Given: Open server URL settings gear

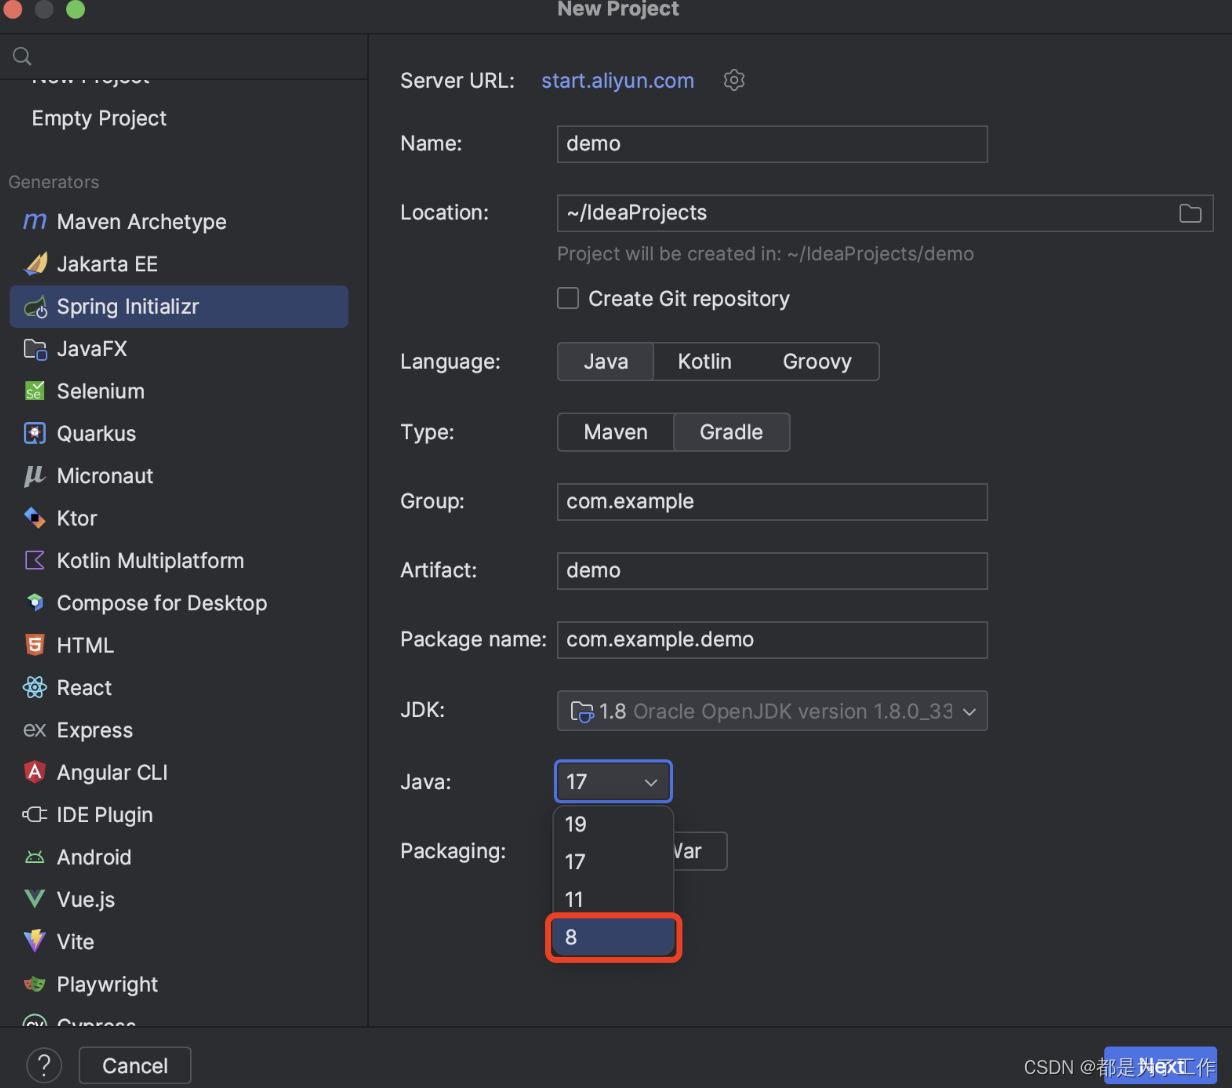Looking at the screenshot, I should (734, 80).
